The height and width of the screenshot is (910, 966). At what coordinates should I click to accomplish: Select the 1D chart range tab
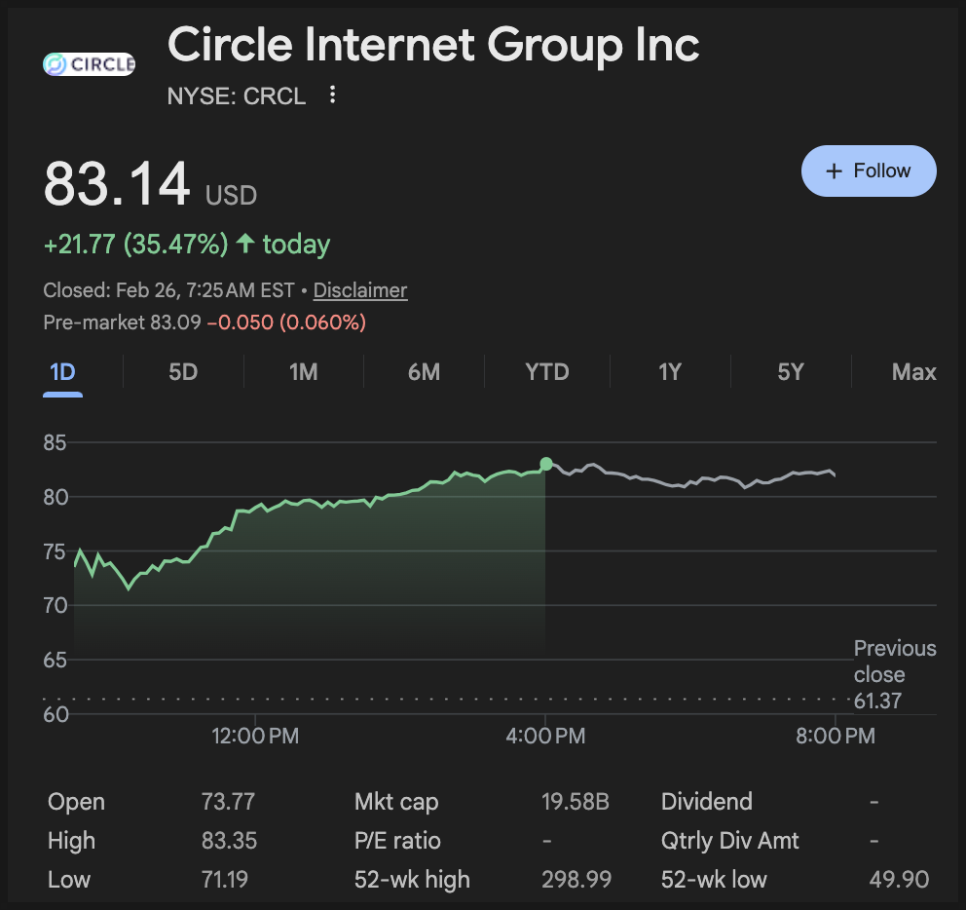pos(63,372)
